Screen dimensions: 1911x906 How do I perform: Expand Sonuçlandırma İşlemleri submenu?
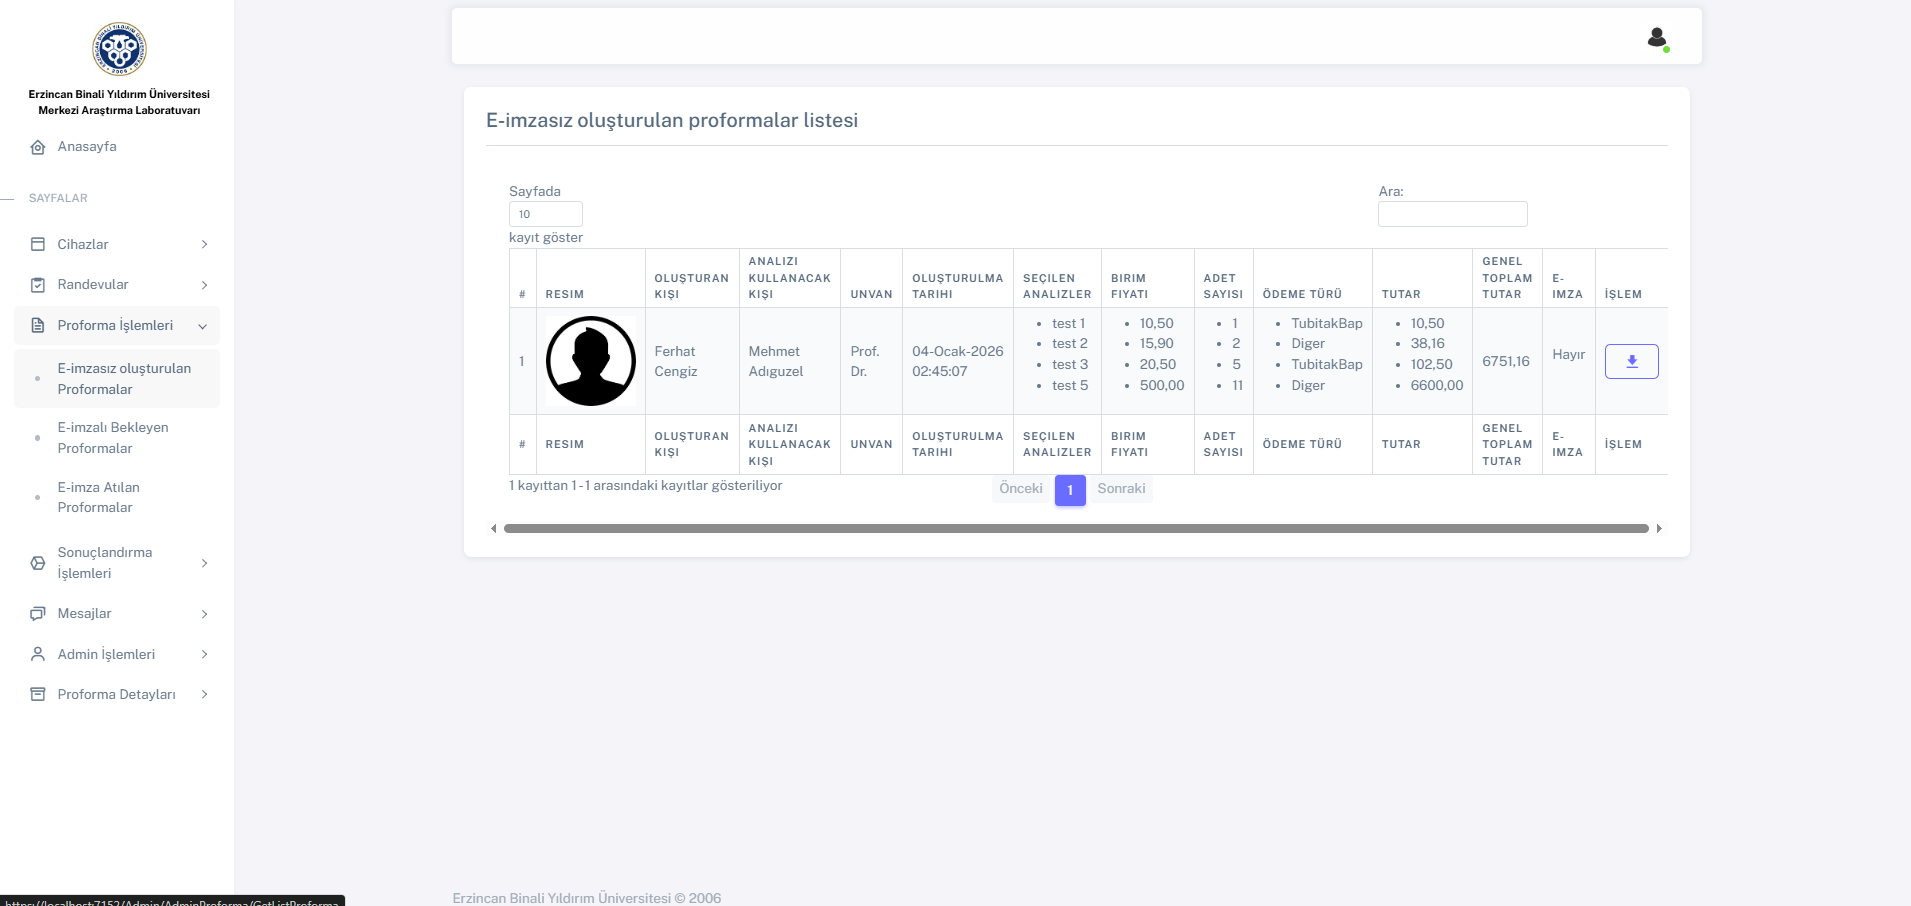pos(204,563)
